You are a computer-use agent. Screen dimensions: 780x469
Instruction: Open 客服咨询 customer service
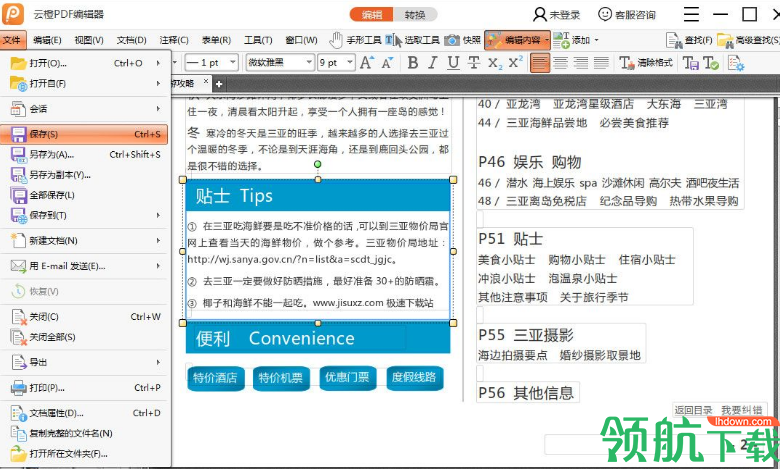627,14
